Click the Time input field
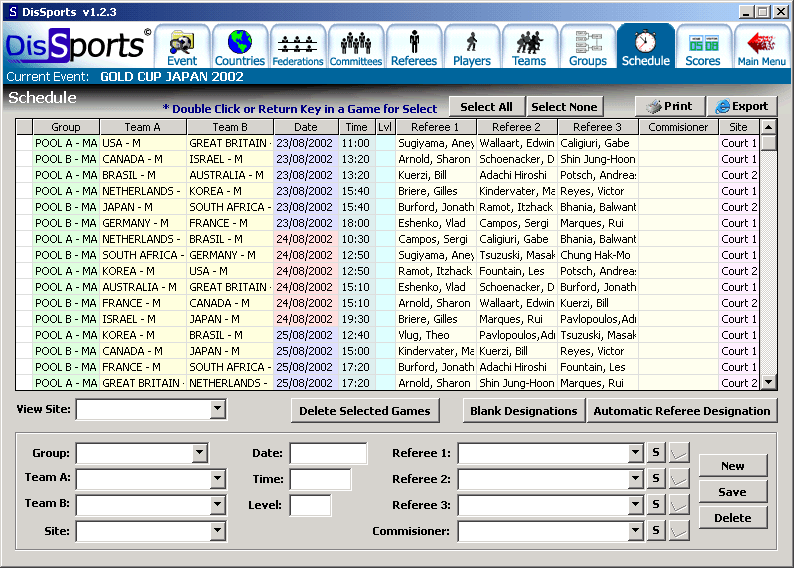 [x=321, y=479]
